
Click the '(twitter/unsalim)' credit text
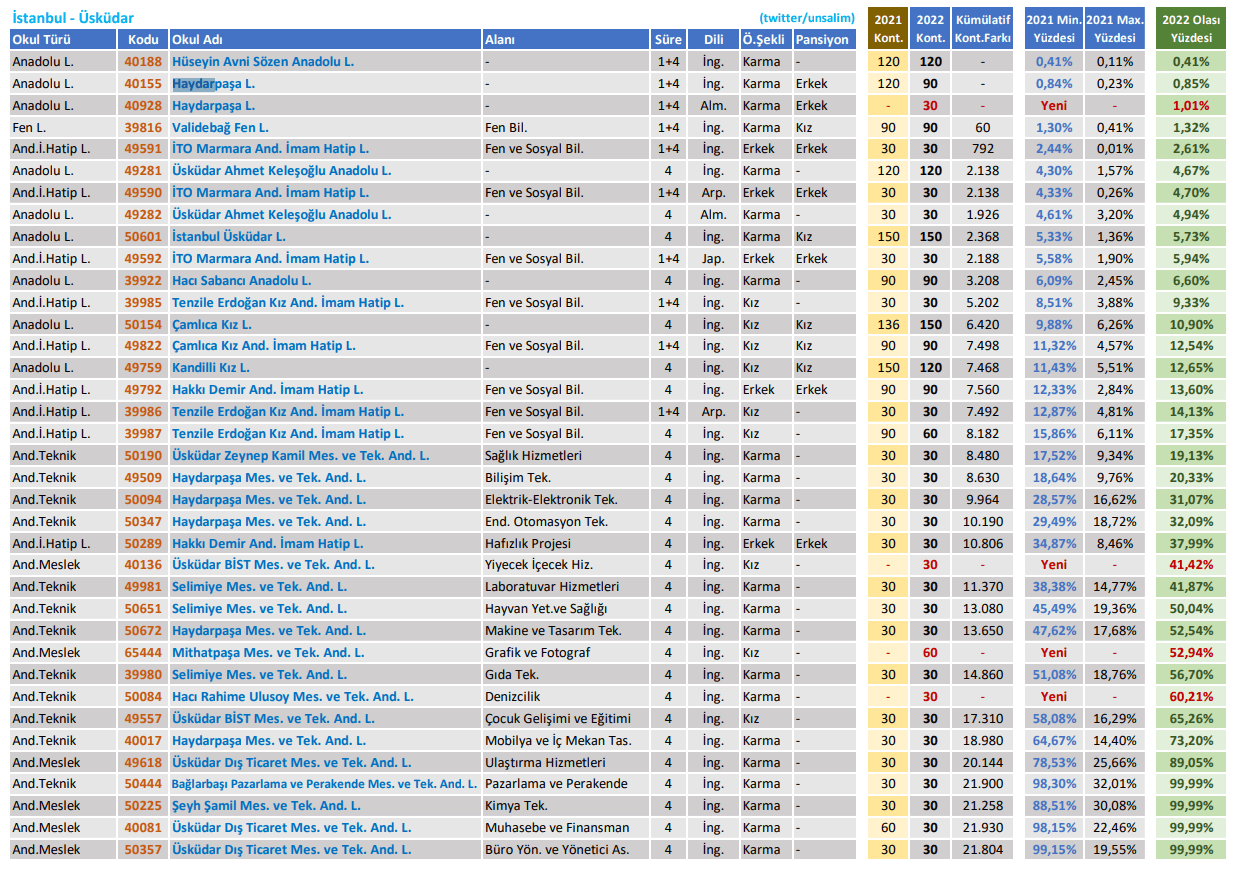click(x=807, y=18)
